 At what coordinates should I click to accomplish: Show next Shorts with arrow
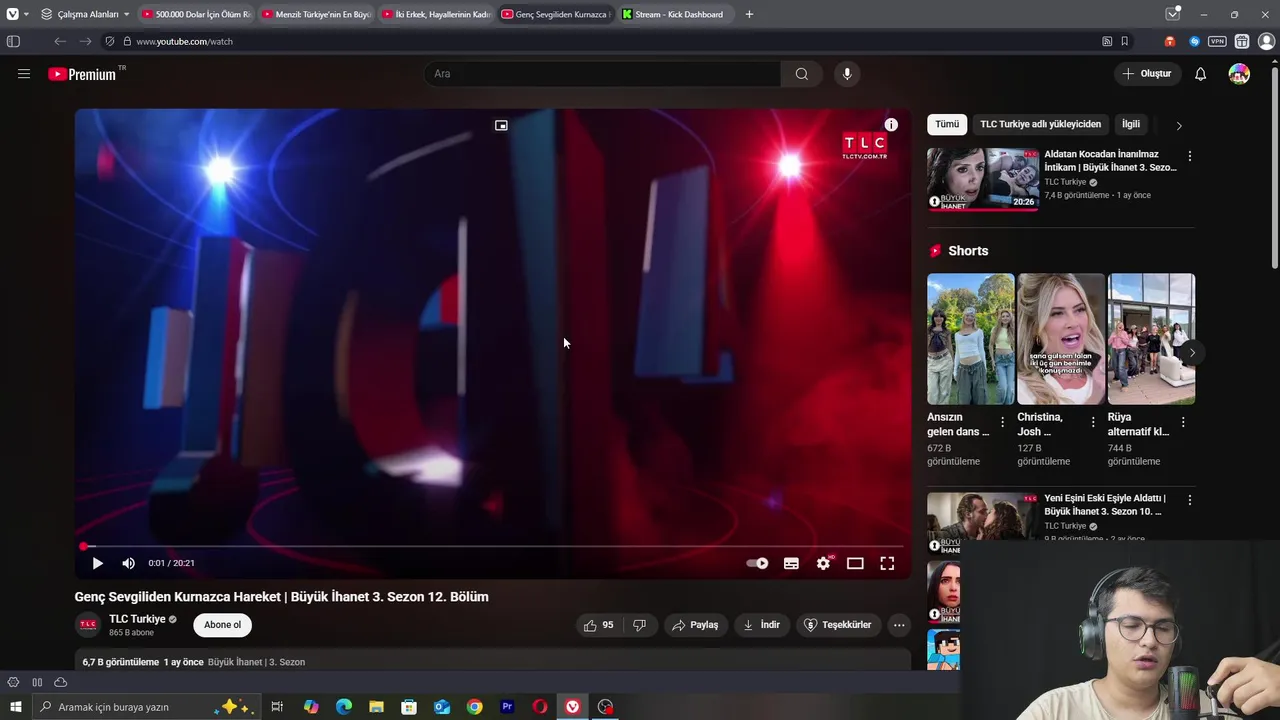pos(1191,353)
